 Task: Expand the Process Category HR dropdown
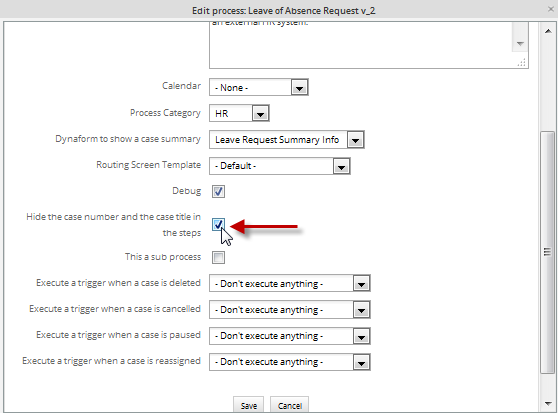click(x=260, y=113)
